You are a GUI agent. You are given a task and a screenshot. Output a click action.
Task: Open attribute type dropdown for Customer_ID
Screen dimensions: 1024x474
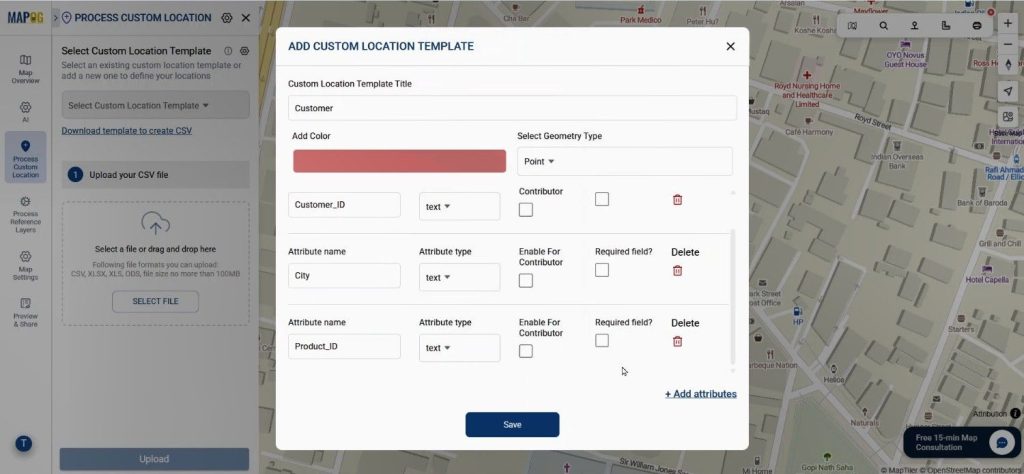pyautogui.click(x=459, y=206)
